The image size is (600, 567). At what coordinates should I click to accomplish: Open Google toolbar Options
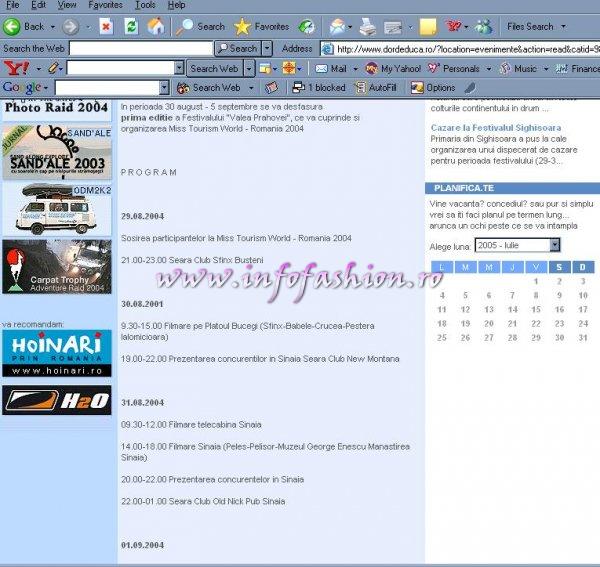click(432, 88)
